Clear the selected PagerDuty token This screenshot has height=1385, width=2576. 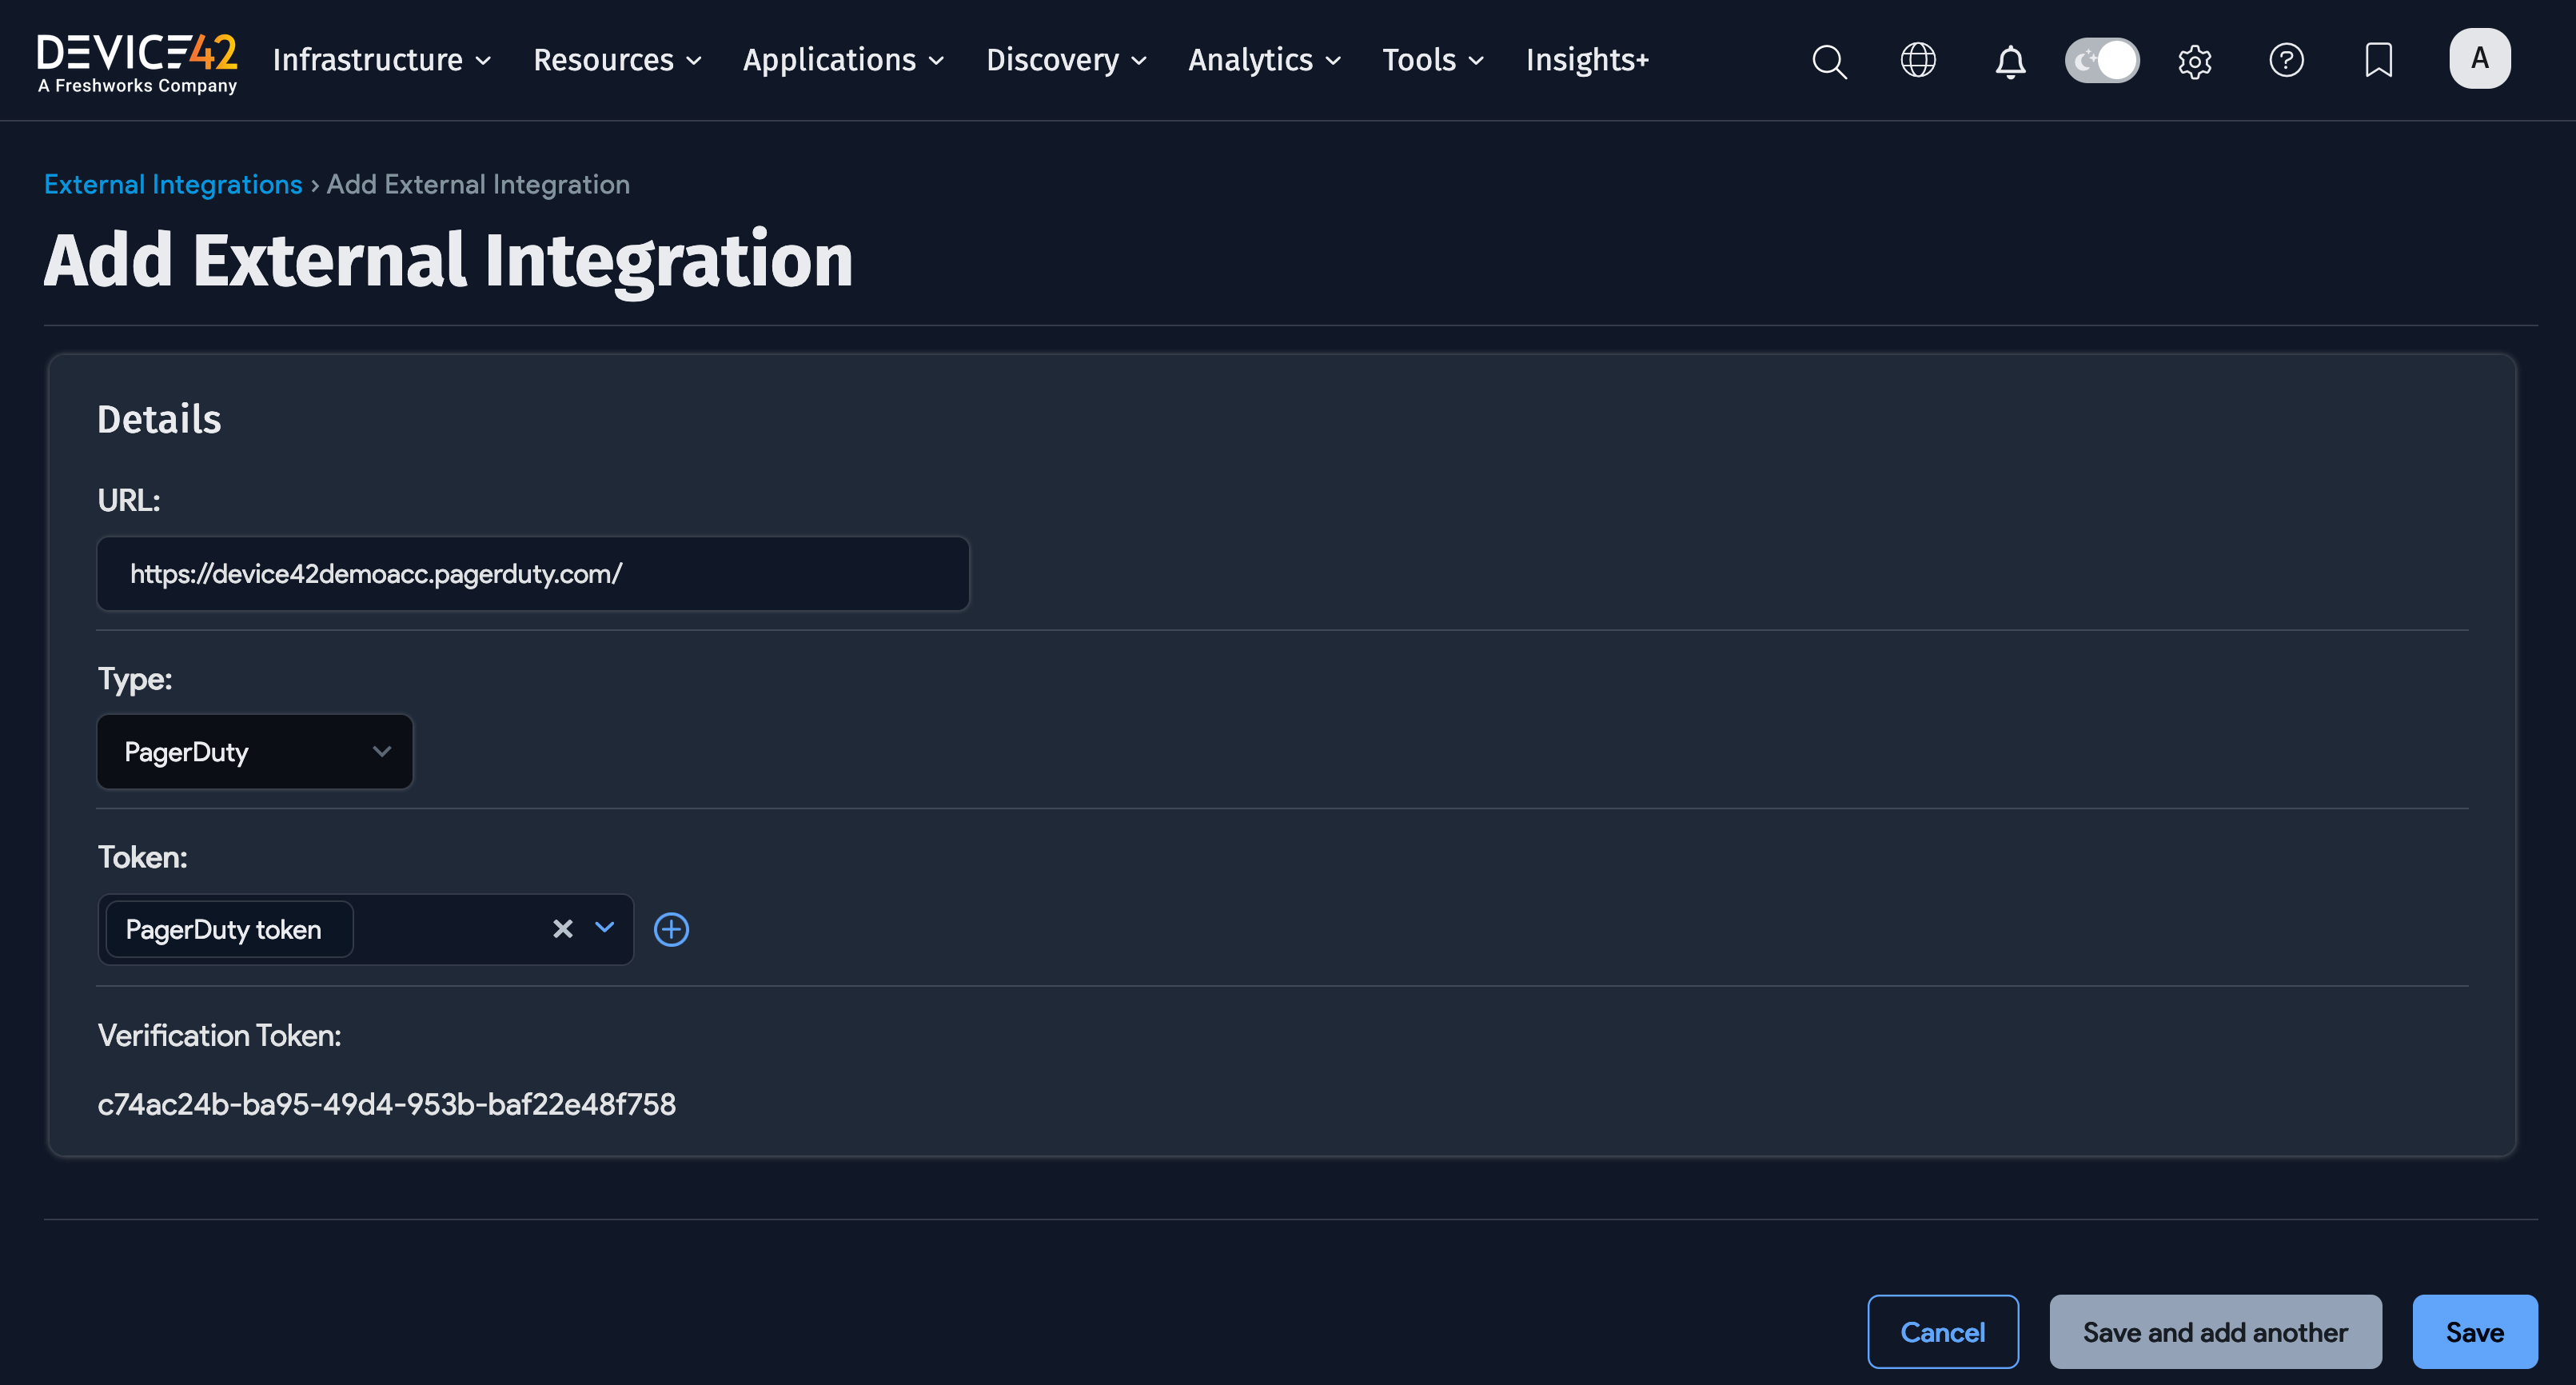point(562,929)
